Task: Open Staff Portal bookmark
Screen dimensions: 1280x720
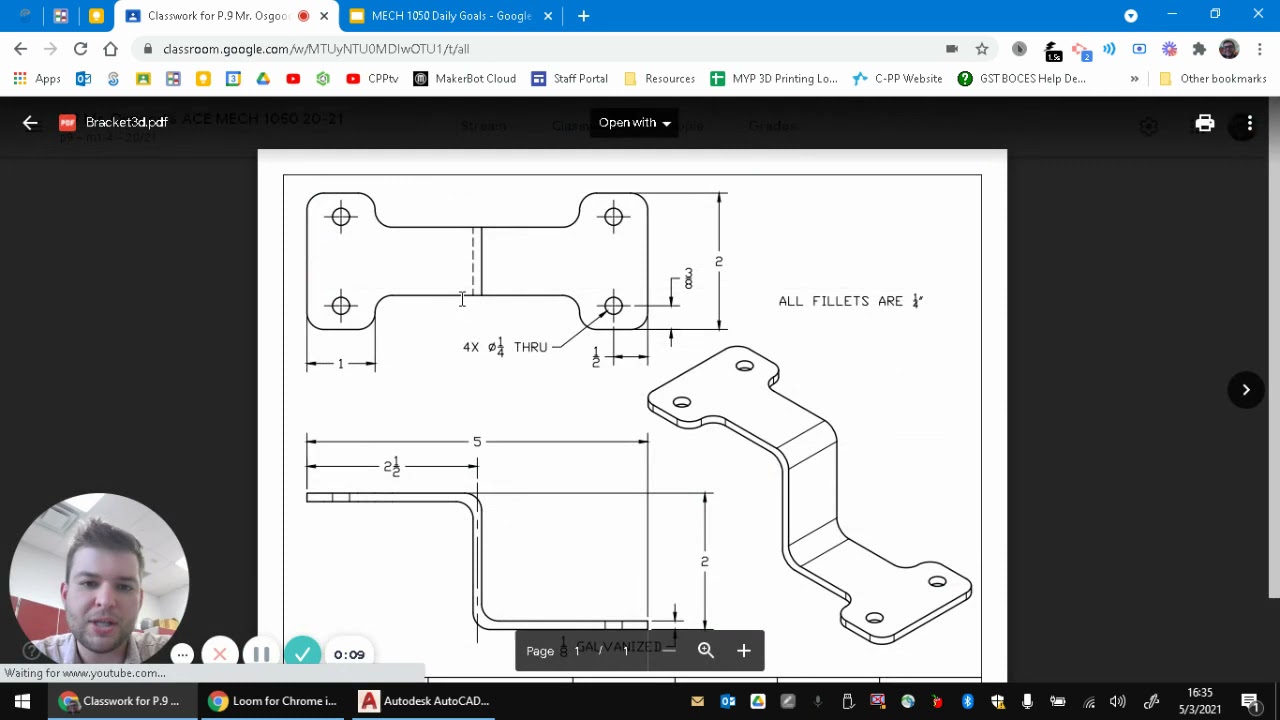Action: coord(569,78)
